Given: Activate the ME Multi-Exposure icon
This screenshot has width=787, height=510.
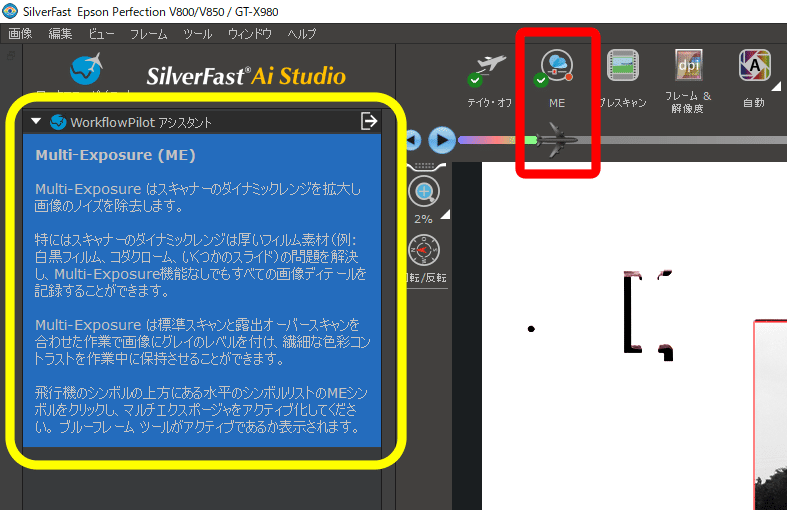Looking at the screenshot, I should click(x=556, y=67).
